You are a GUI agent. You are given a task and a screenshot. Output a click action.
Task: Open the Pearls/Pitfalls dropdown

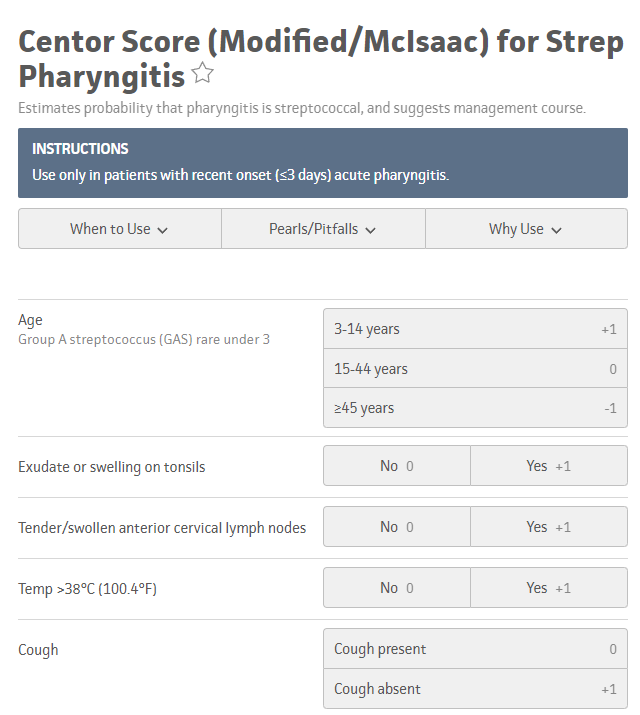click(322, 229)
